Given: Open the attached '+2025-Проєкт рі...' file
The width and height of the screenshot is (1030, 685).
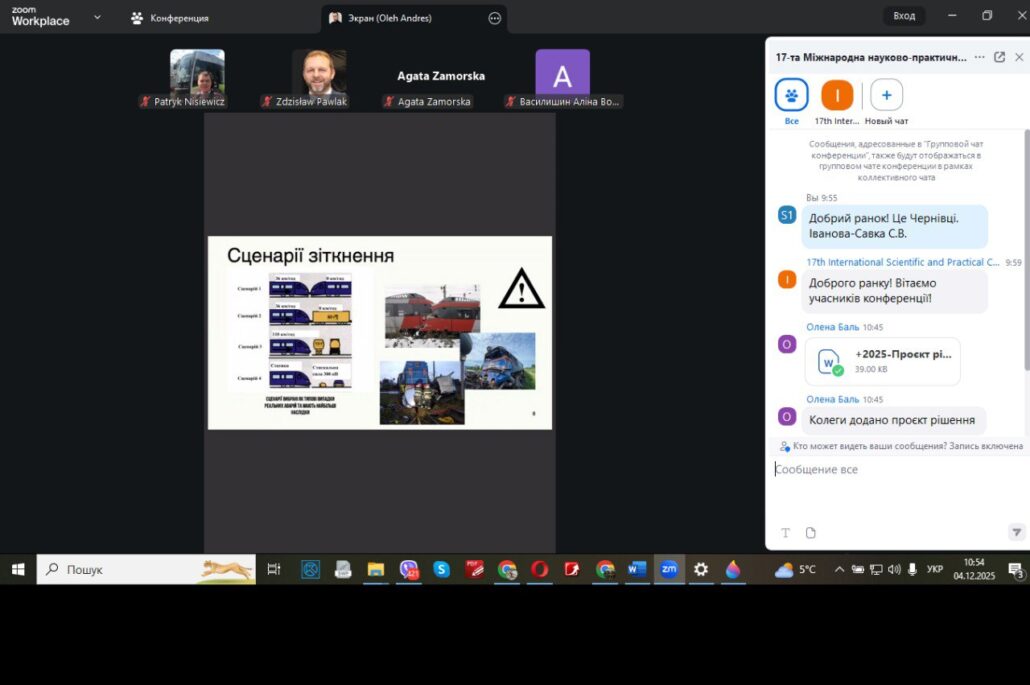Looking at the screenshot, I should point(882,361).
